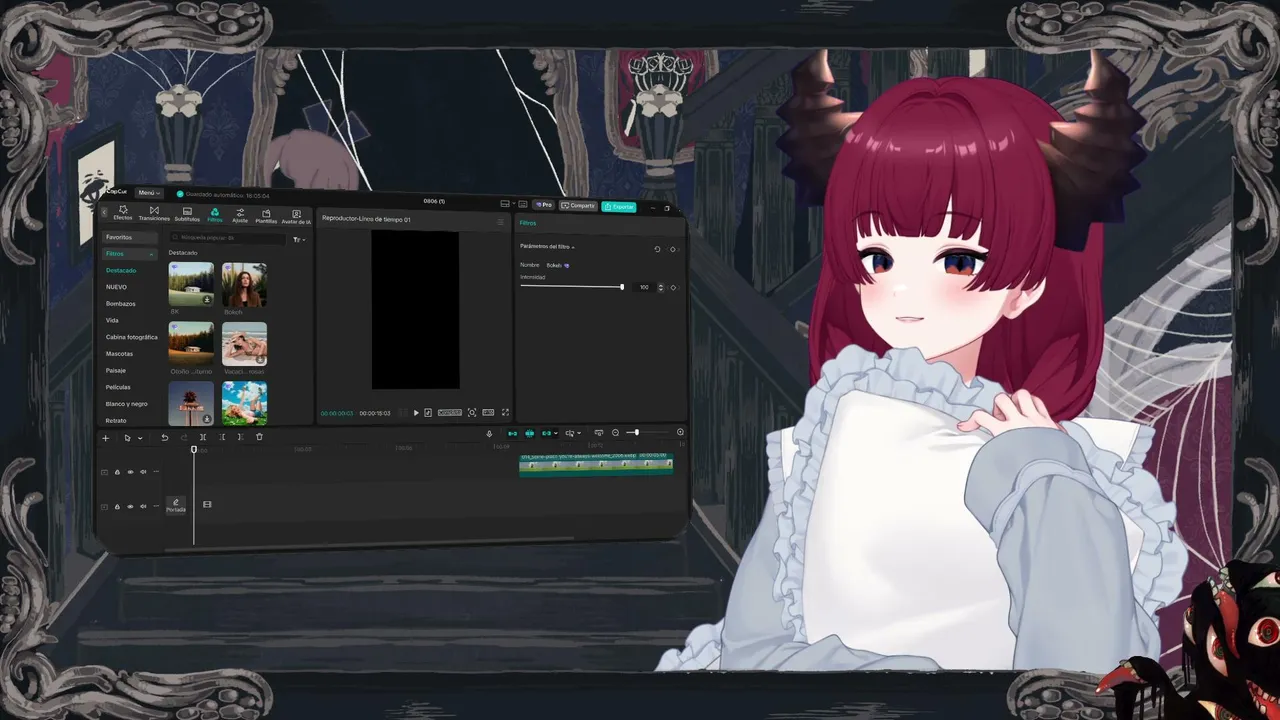The width and height of the screenshot is (1280, 720).
Task: Mute the upper timeline track
Action: point(143,472)
